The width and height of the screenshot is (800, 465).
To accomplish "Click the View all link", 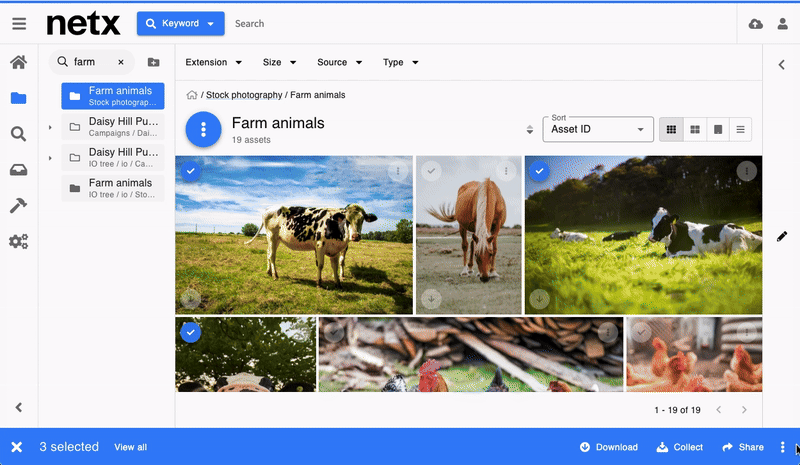I will 130,447.
